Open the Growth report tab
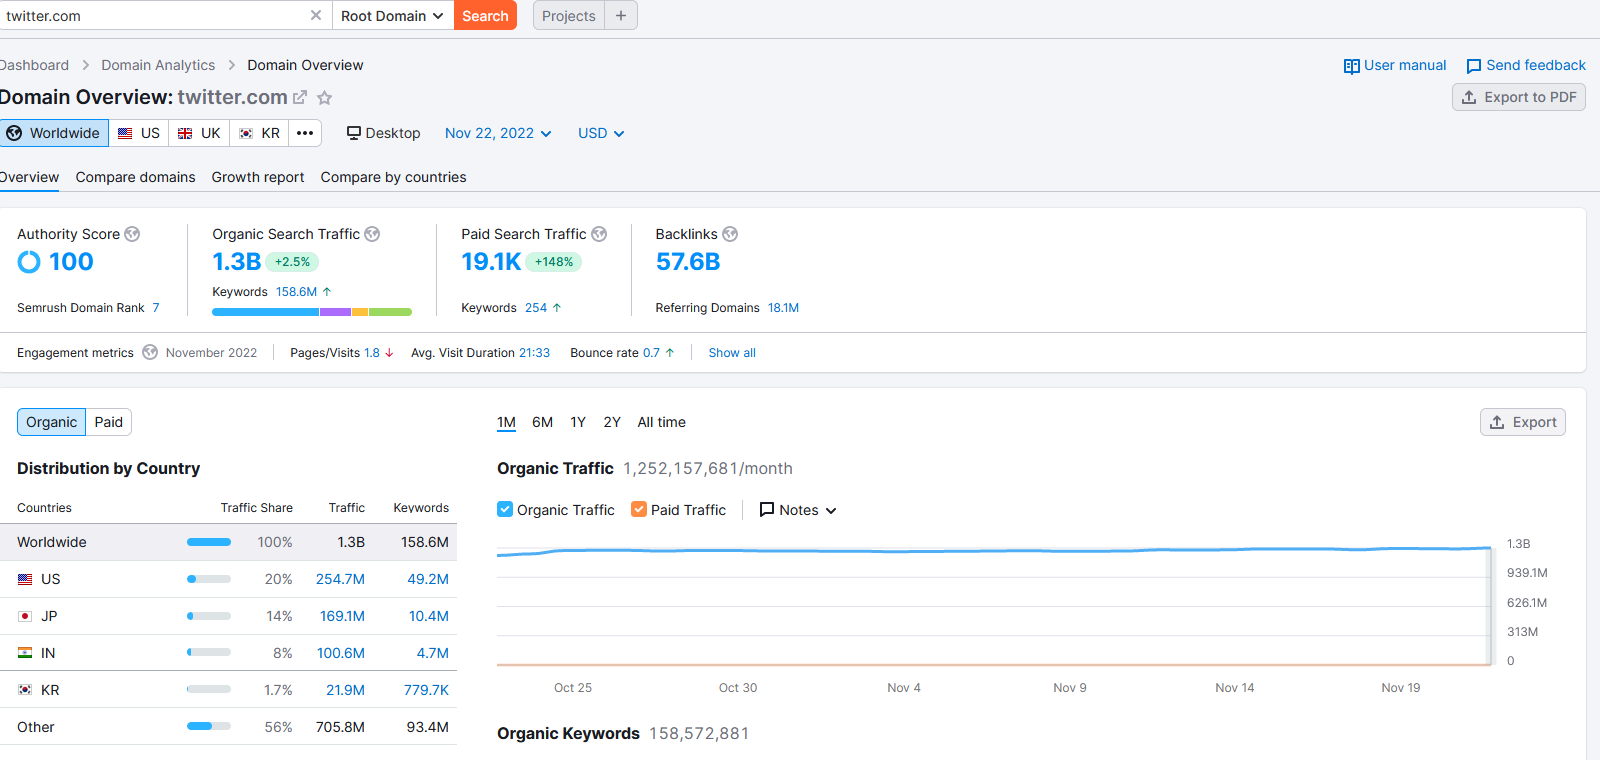Screen dimensions: 1600x760 [x=258, y=177]
